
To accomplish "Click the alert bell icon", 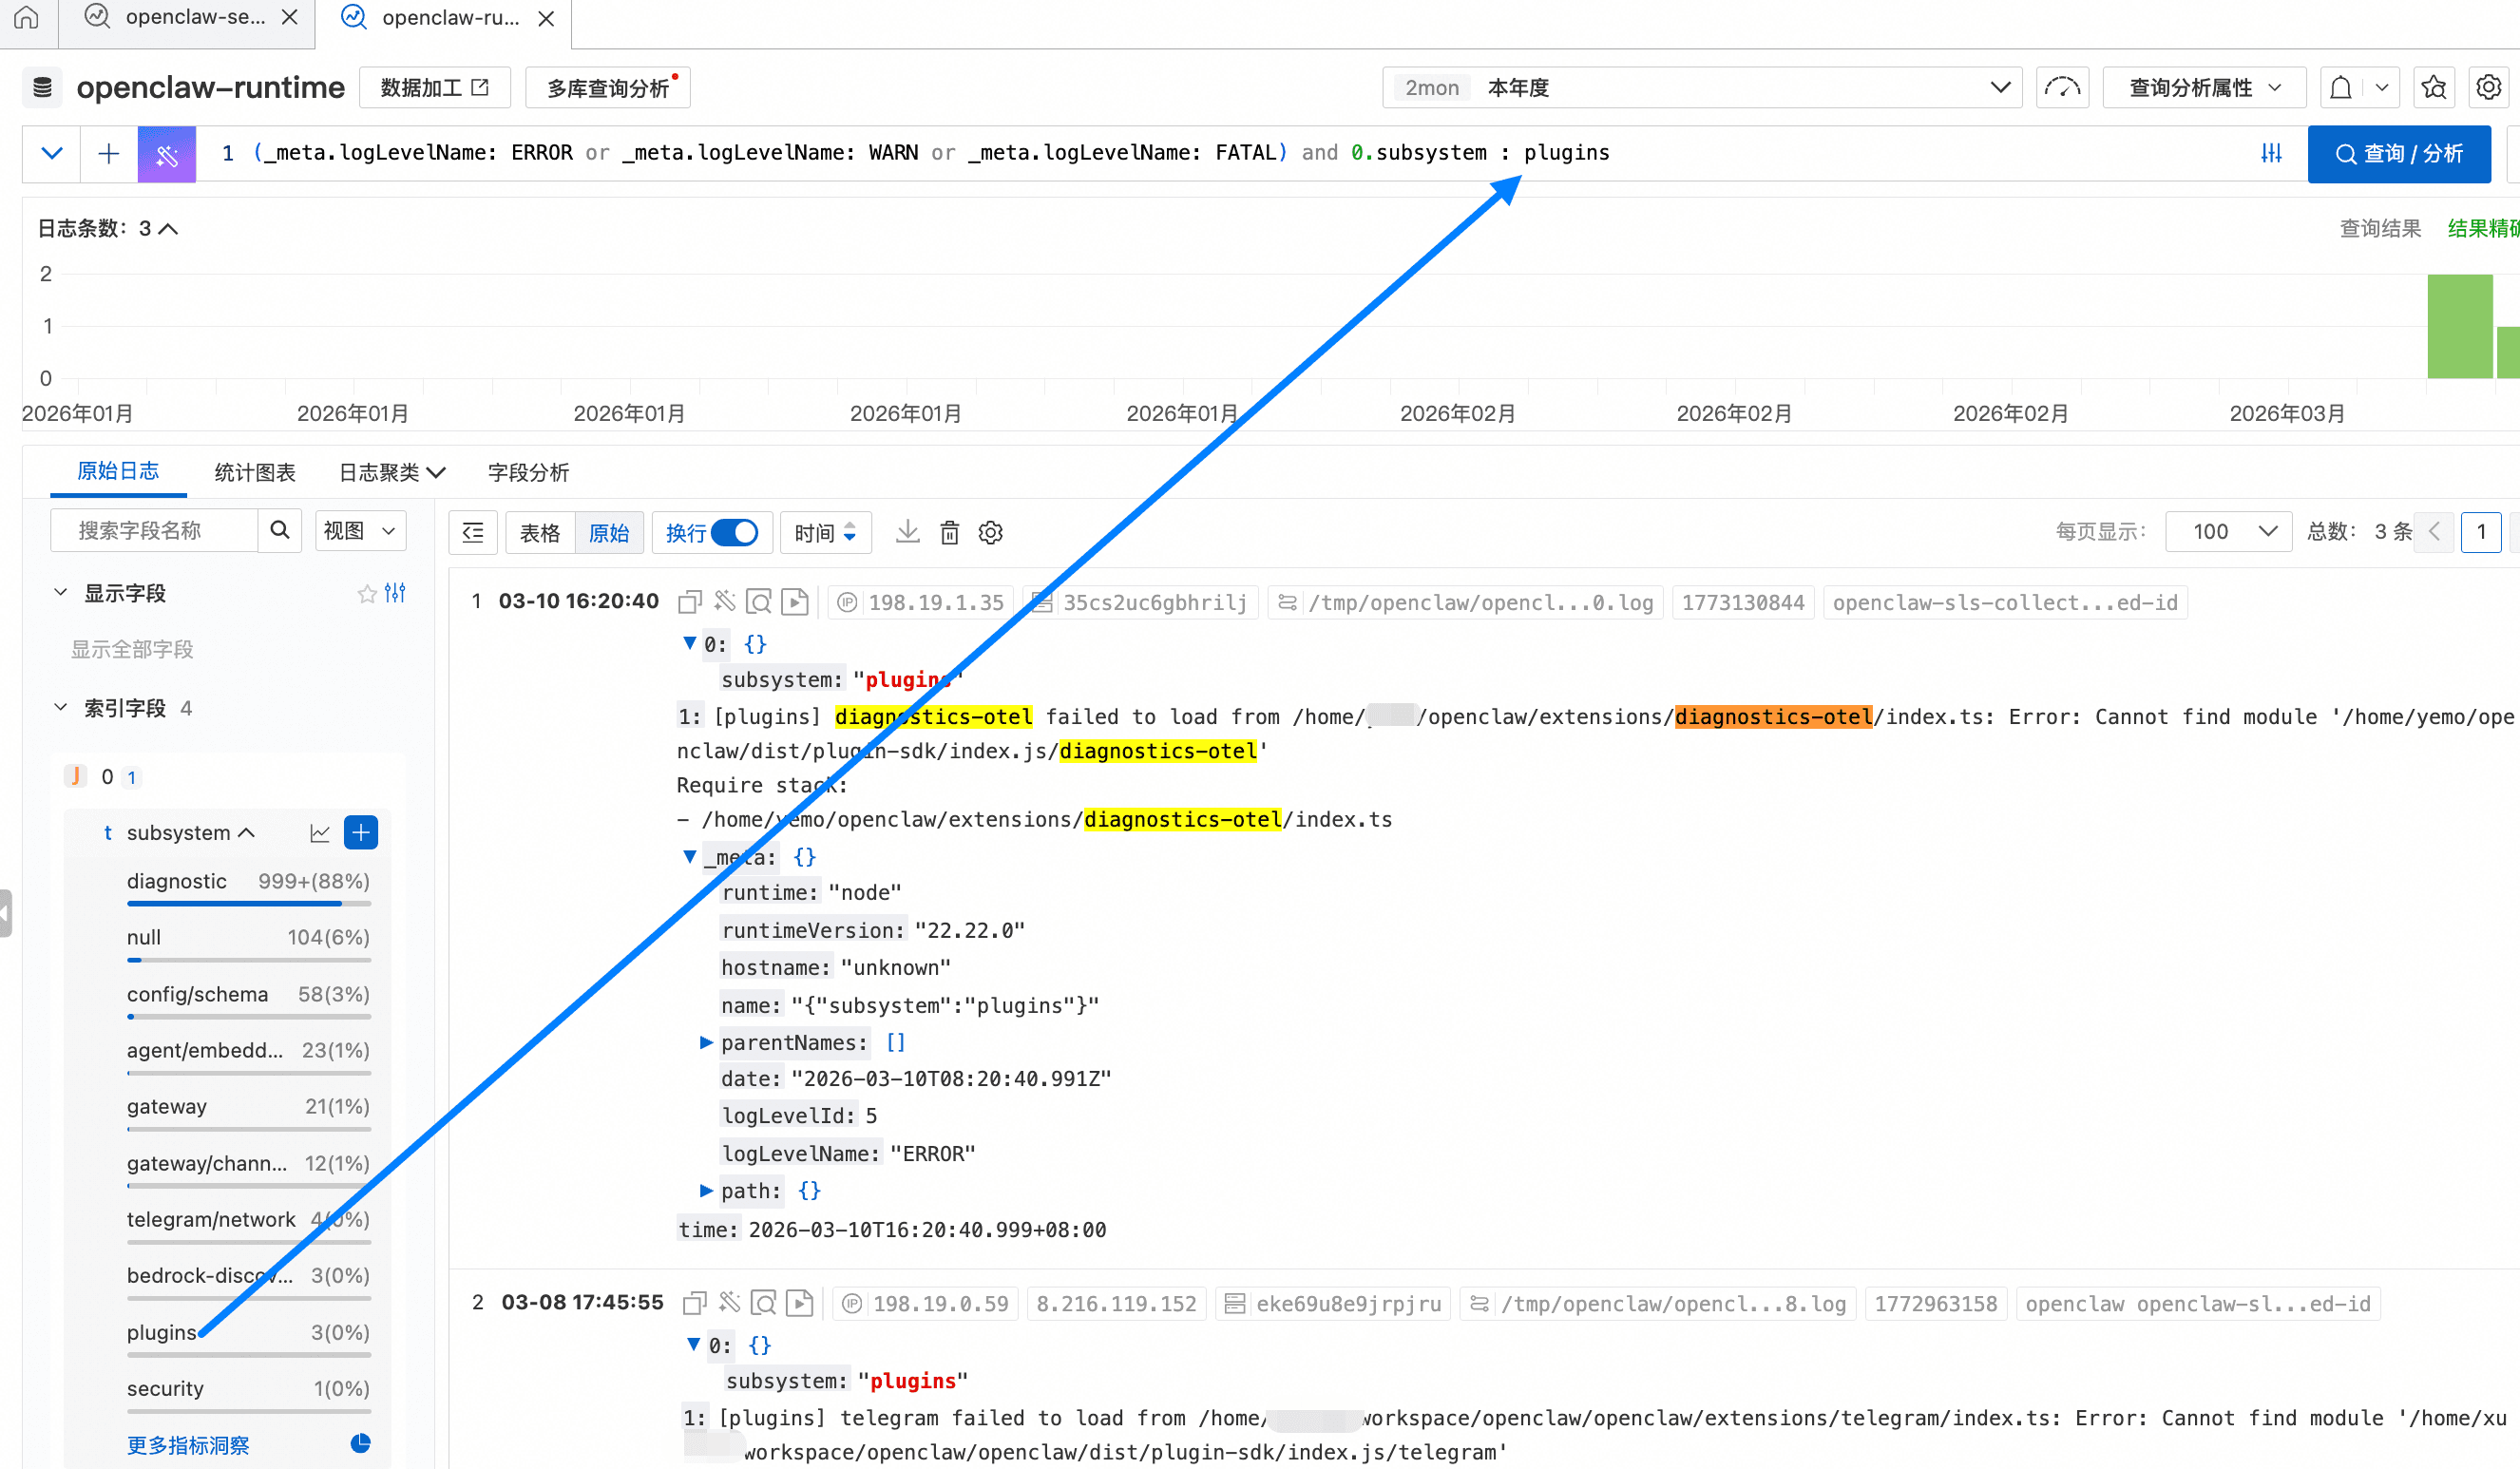I will coord(2340,88).
